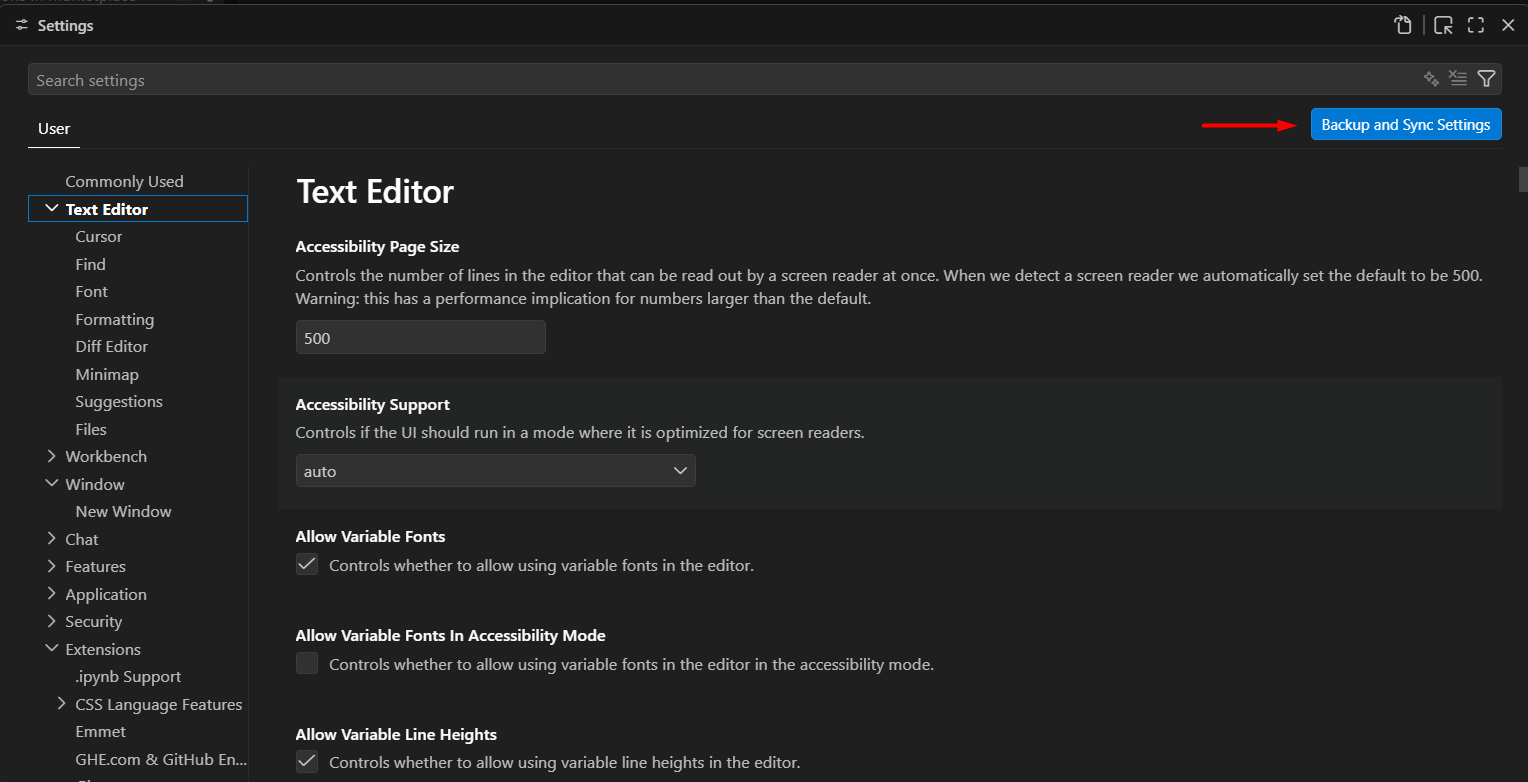Select New Window under Window
The width and height of the screenshot is (1528, 782).
(124, 511)
